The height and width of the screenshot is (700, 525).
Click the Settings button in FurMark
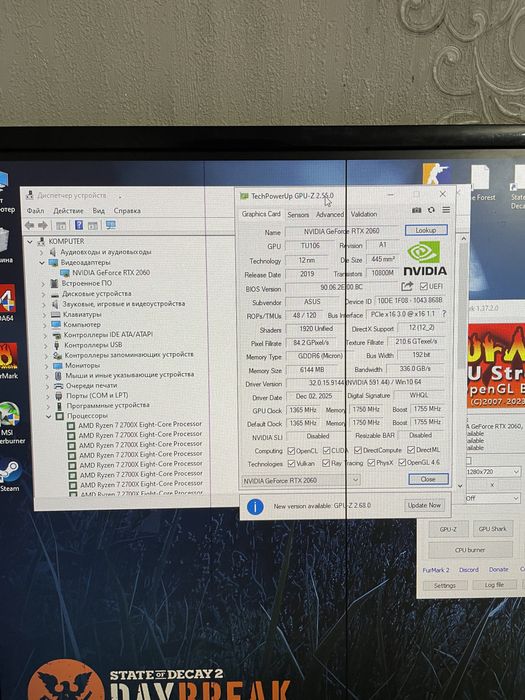click(x=445, y=585)
